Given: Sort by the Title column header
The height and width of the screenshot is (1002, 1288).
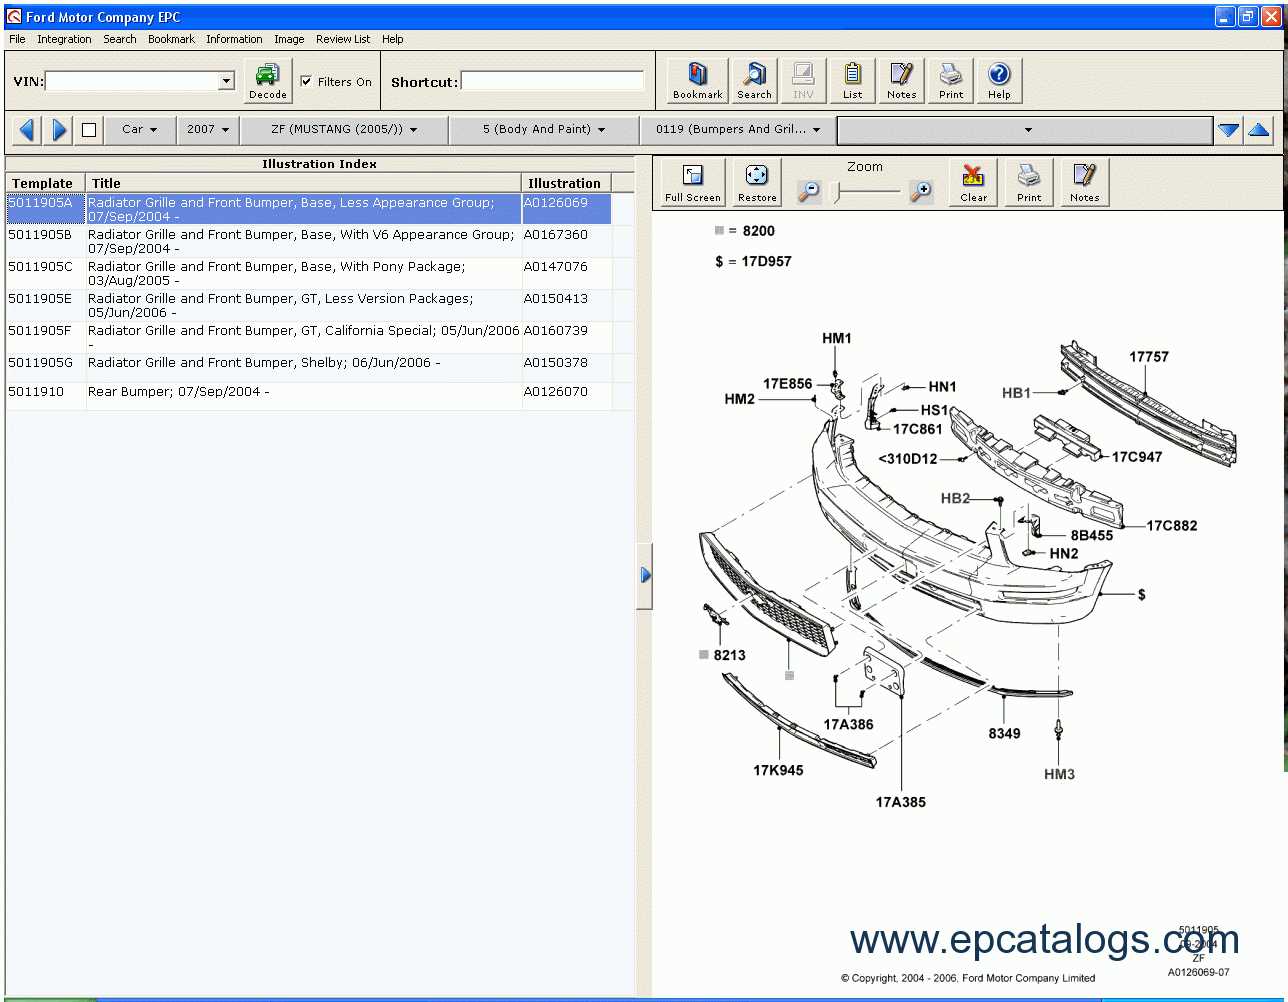Looking at the screenshot, I should click(x=304, y=183).
